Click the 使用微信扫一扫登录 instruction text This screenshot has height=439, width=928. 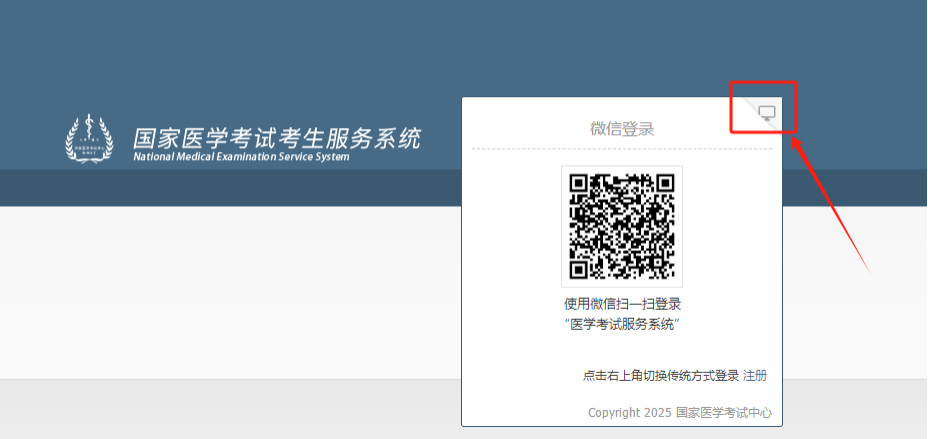coord(622,304)
